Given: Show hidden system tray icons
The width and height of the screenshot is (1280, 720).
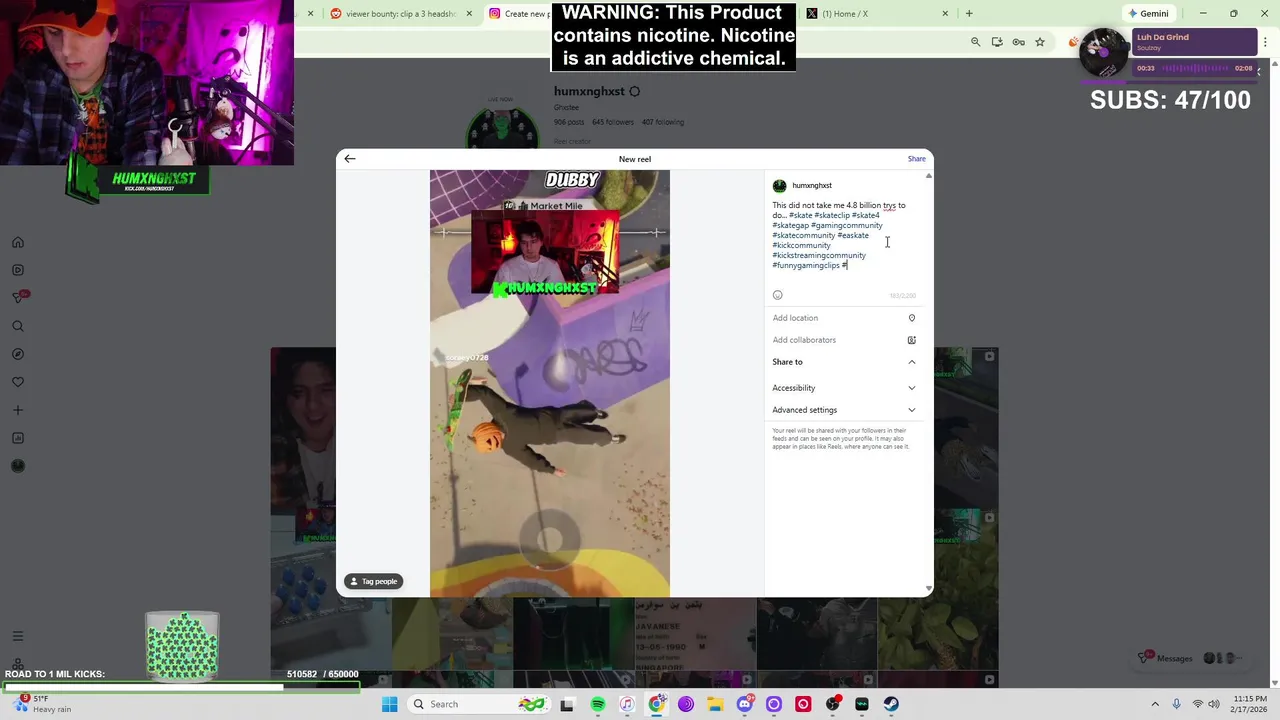Looking at the screenshot, I should pyautogui.click(x=1155, y=704).
